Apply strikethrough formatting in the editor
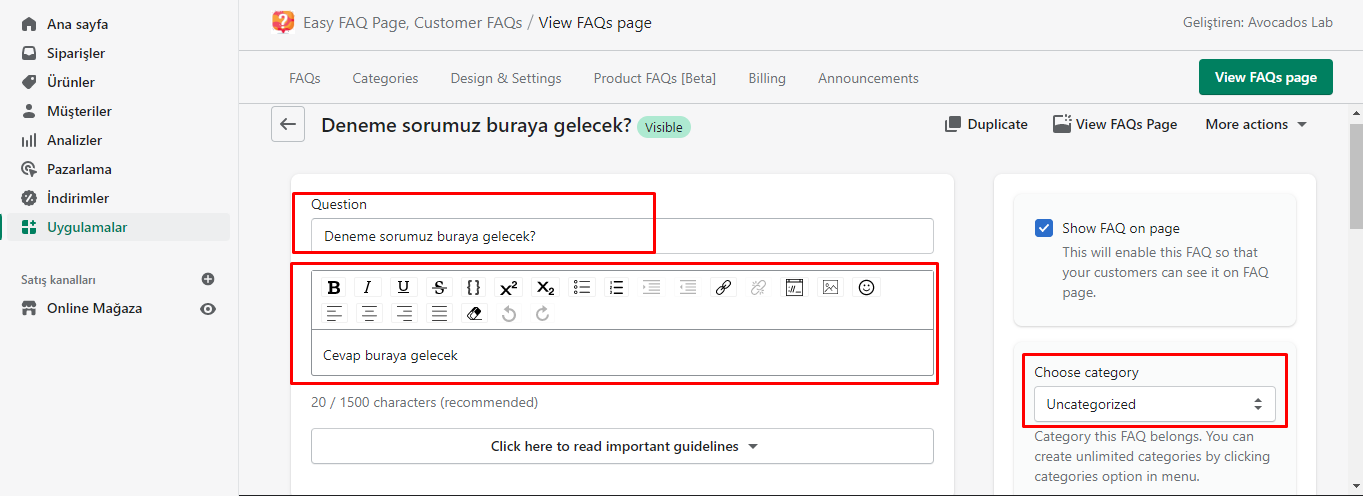1363x496 pixels. coord(438,288)
